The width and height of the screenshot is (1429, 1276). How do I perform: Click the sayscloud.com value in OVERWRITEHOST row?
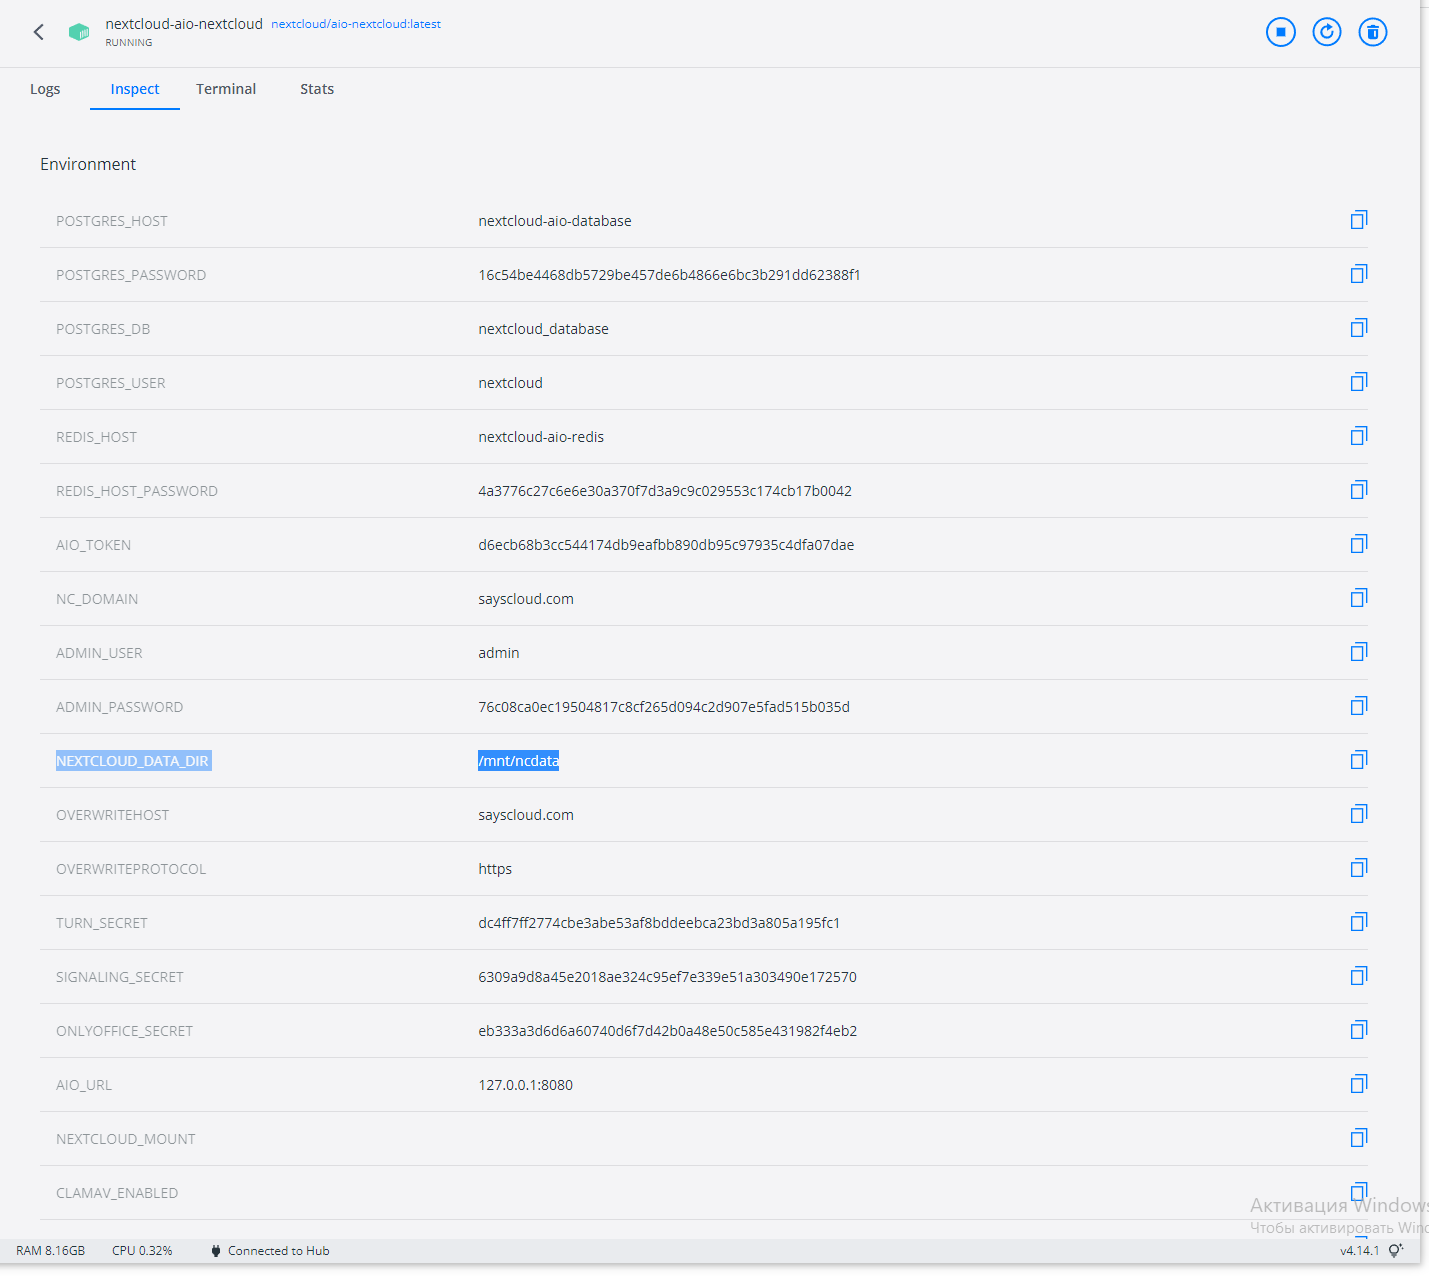tap(526, 815)
